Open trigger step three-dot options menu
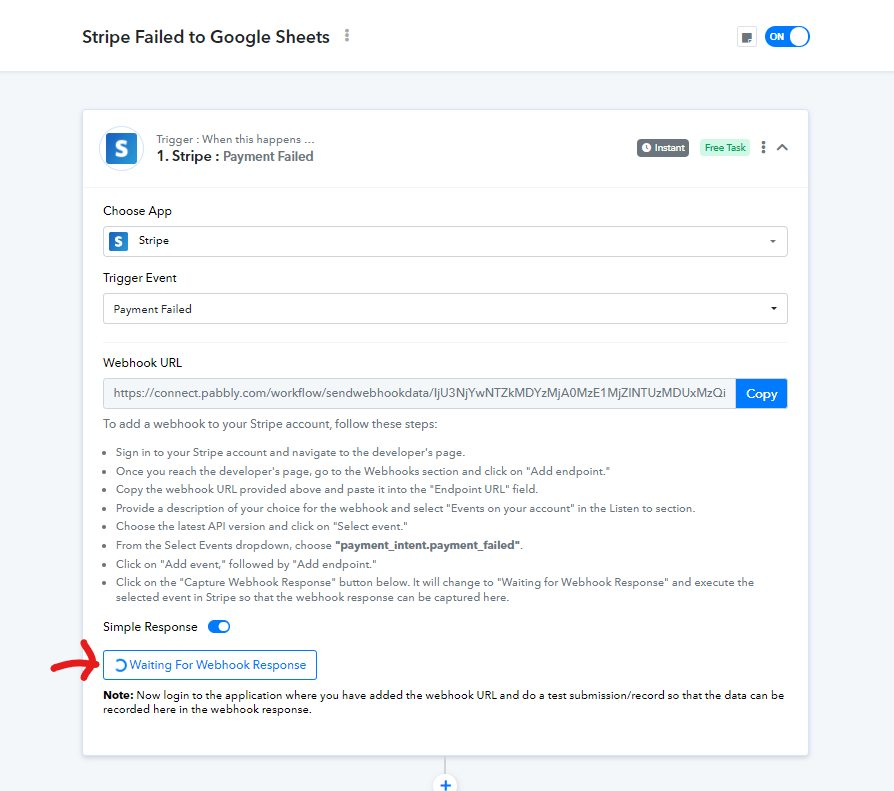The width and height of the screenshot is (894, 791). tap(763, 148)
